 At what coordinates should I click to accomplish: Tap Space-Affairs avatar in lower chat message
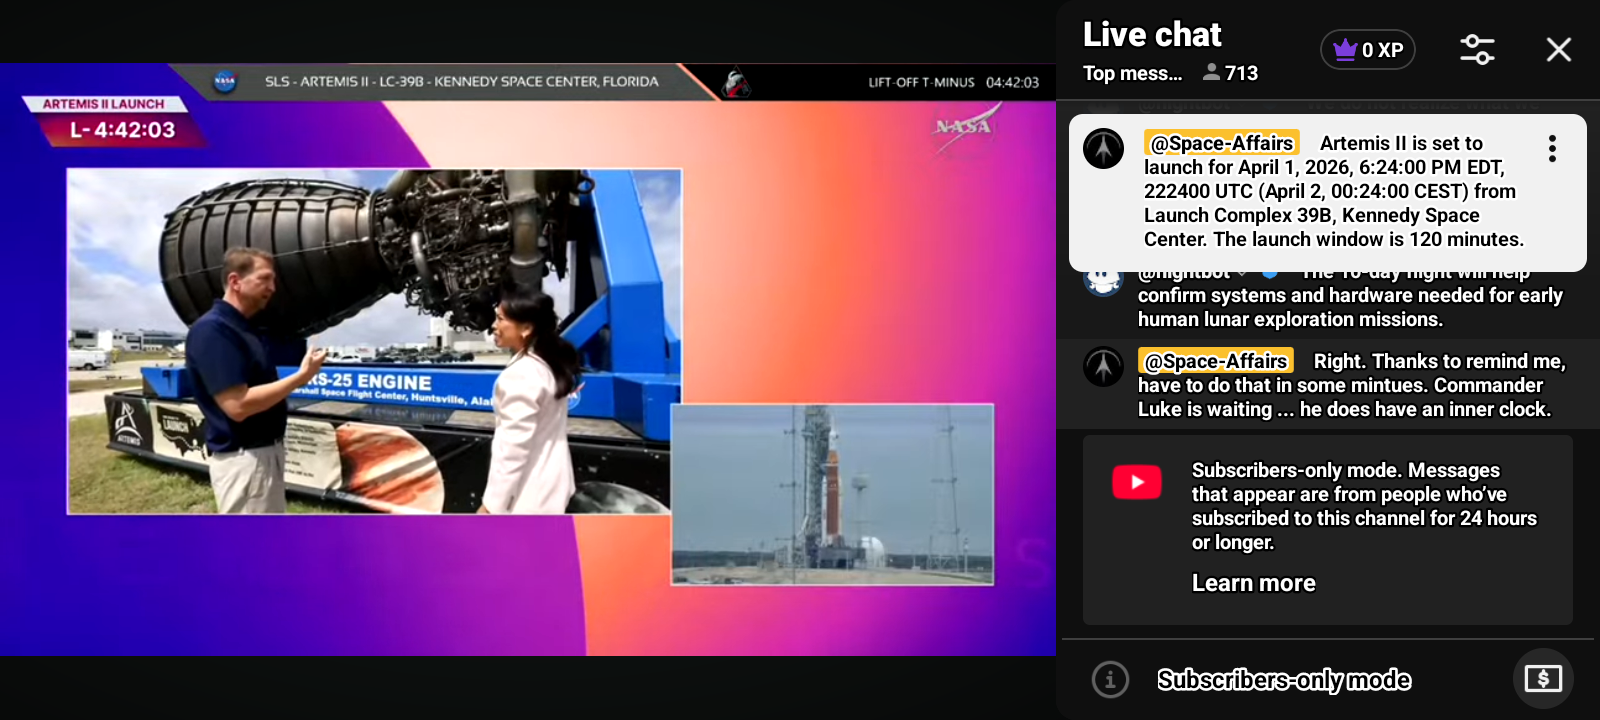[x=1103, y=367]
